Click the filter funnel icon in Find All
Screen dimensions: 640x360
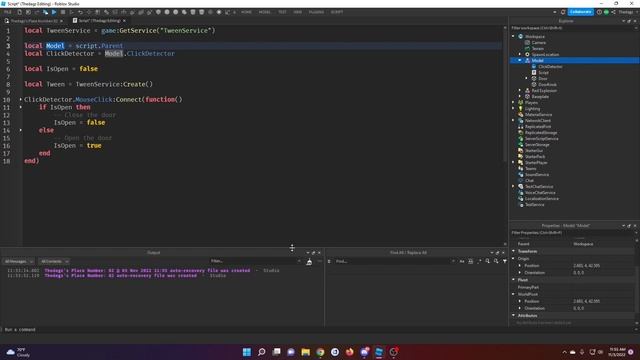click(505, 261)
